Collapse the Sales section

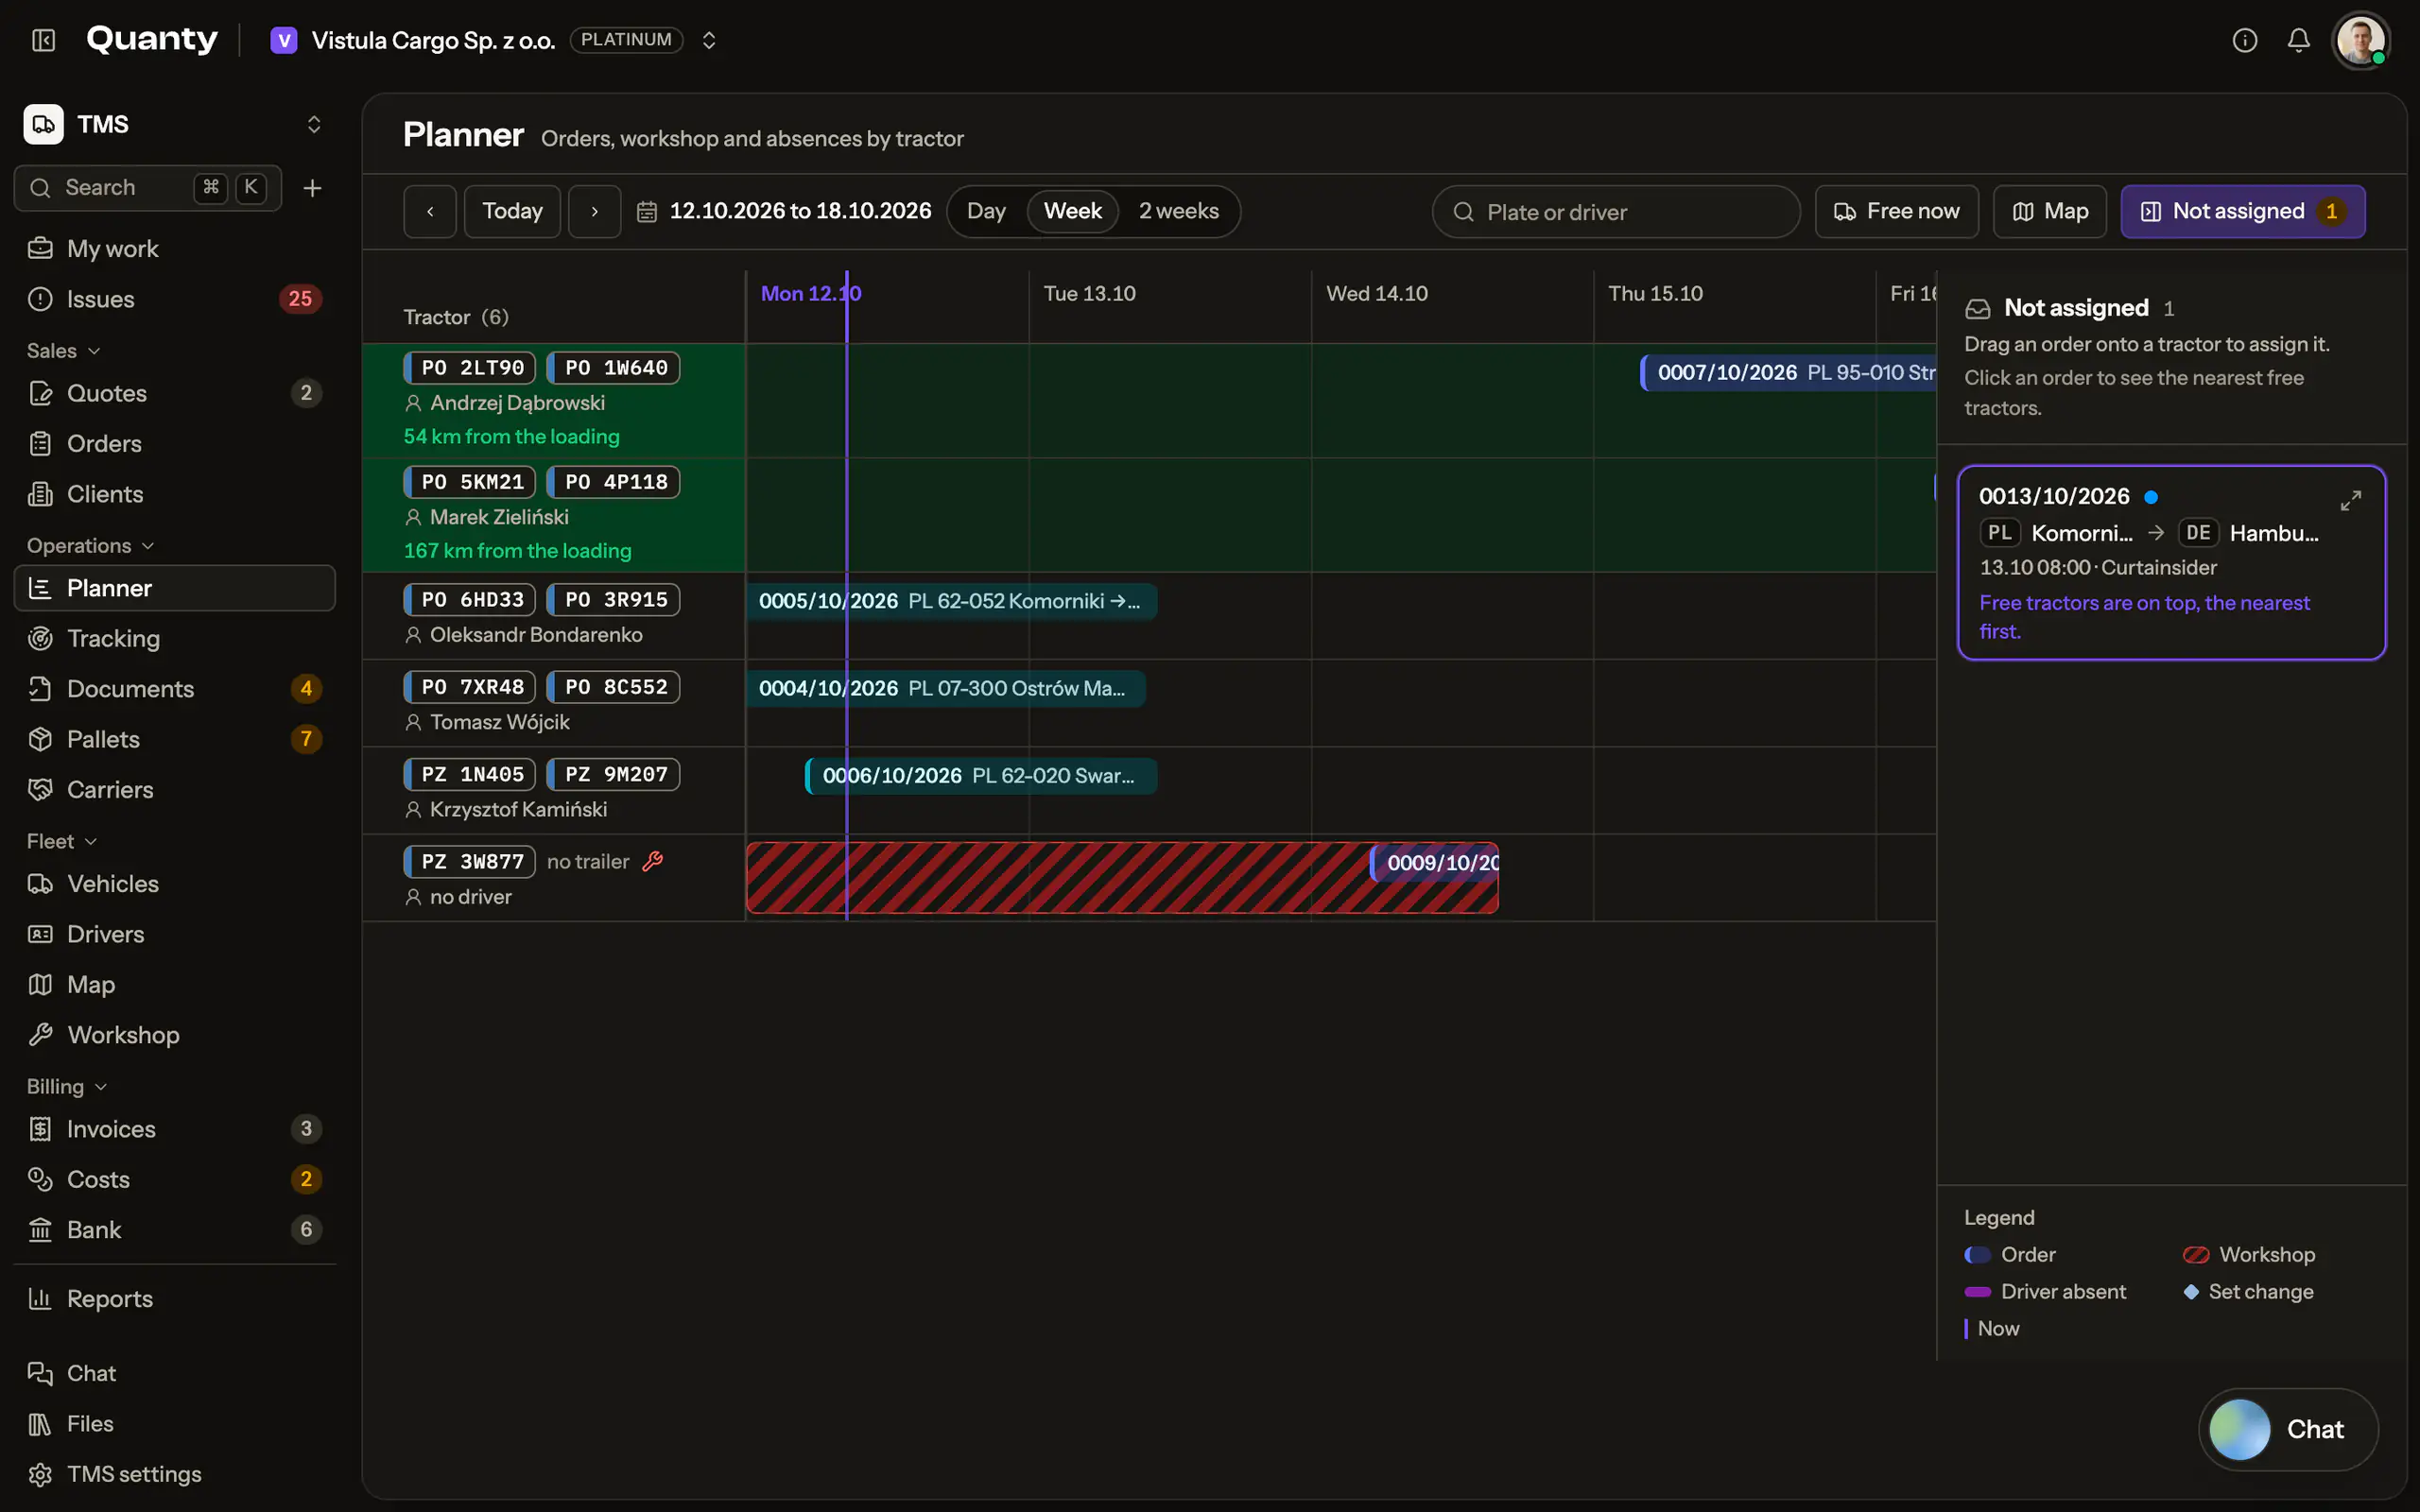[64, 350]
